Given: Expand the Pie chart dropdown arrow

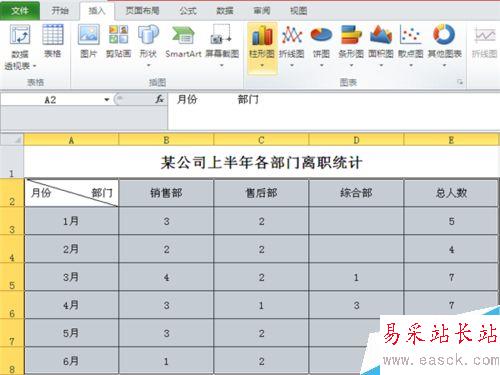Looking at the screenshot, I should [321, 66].
